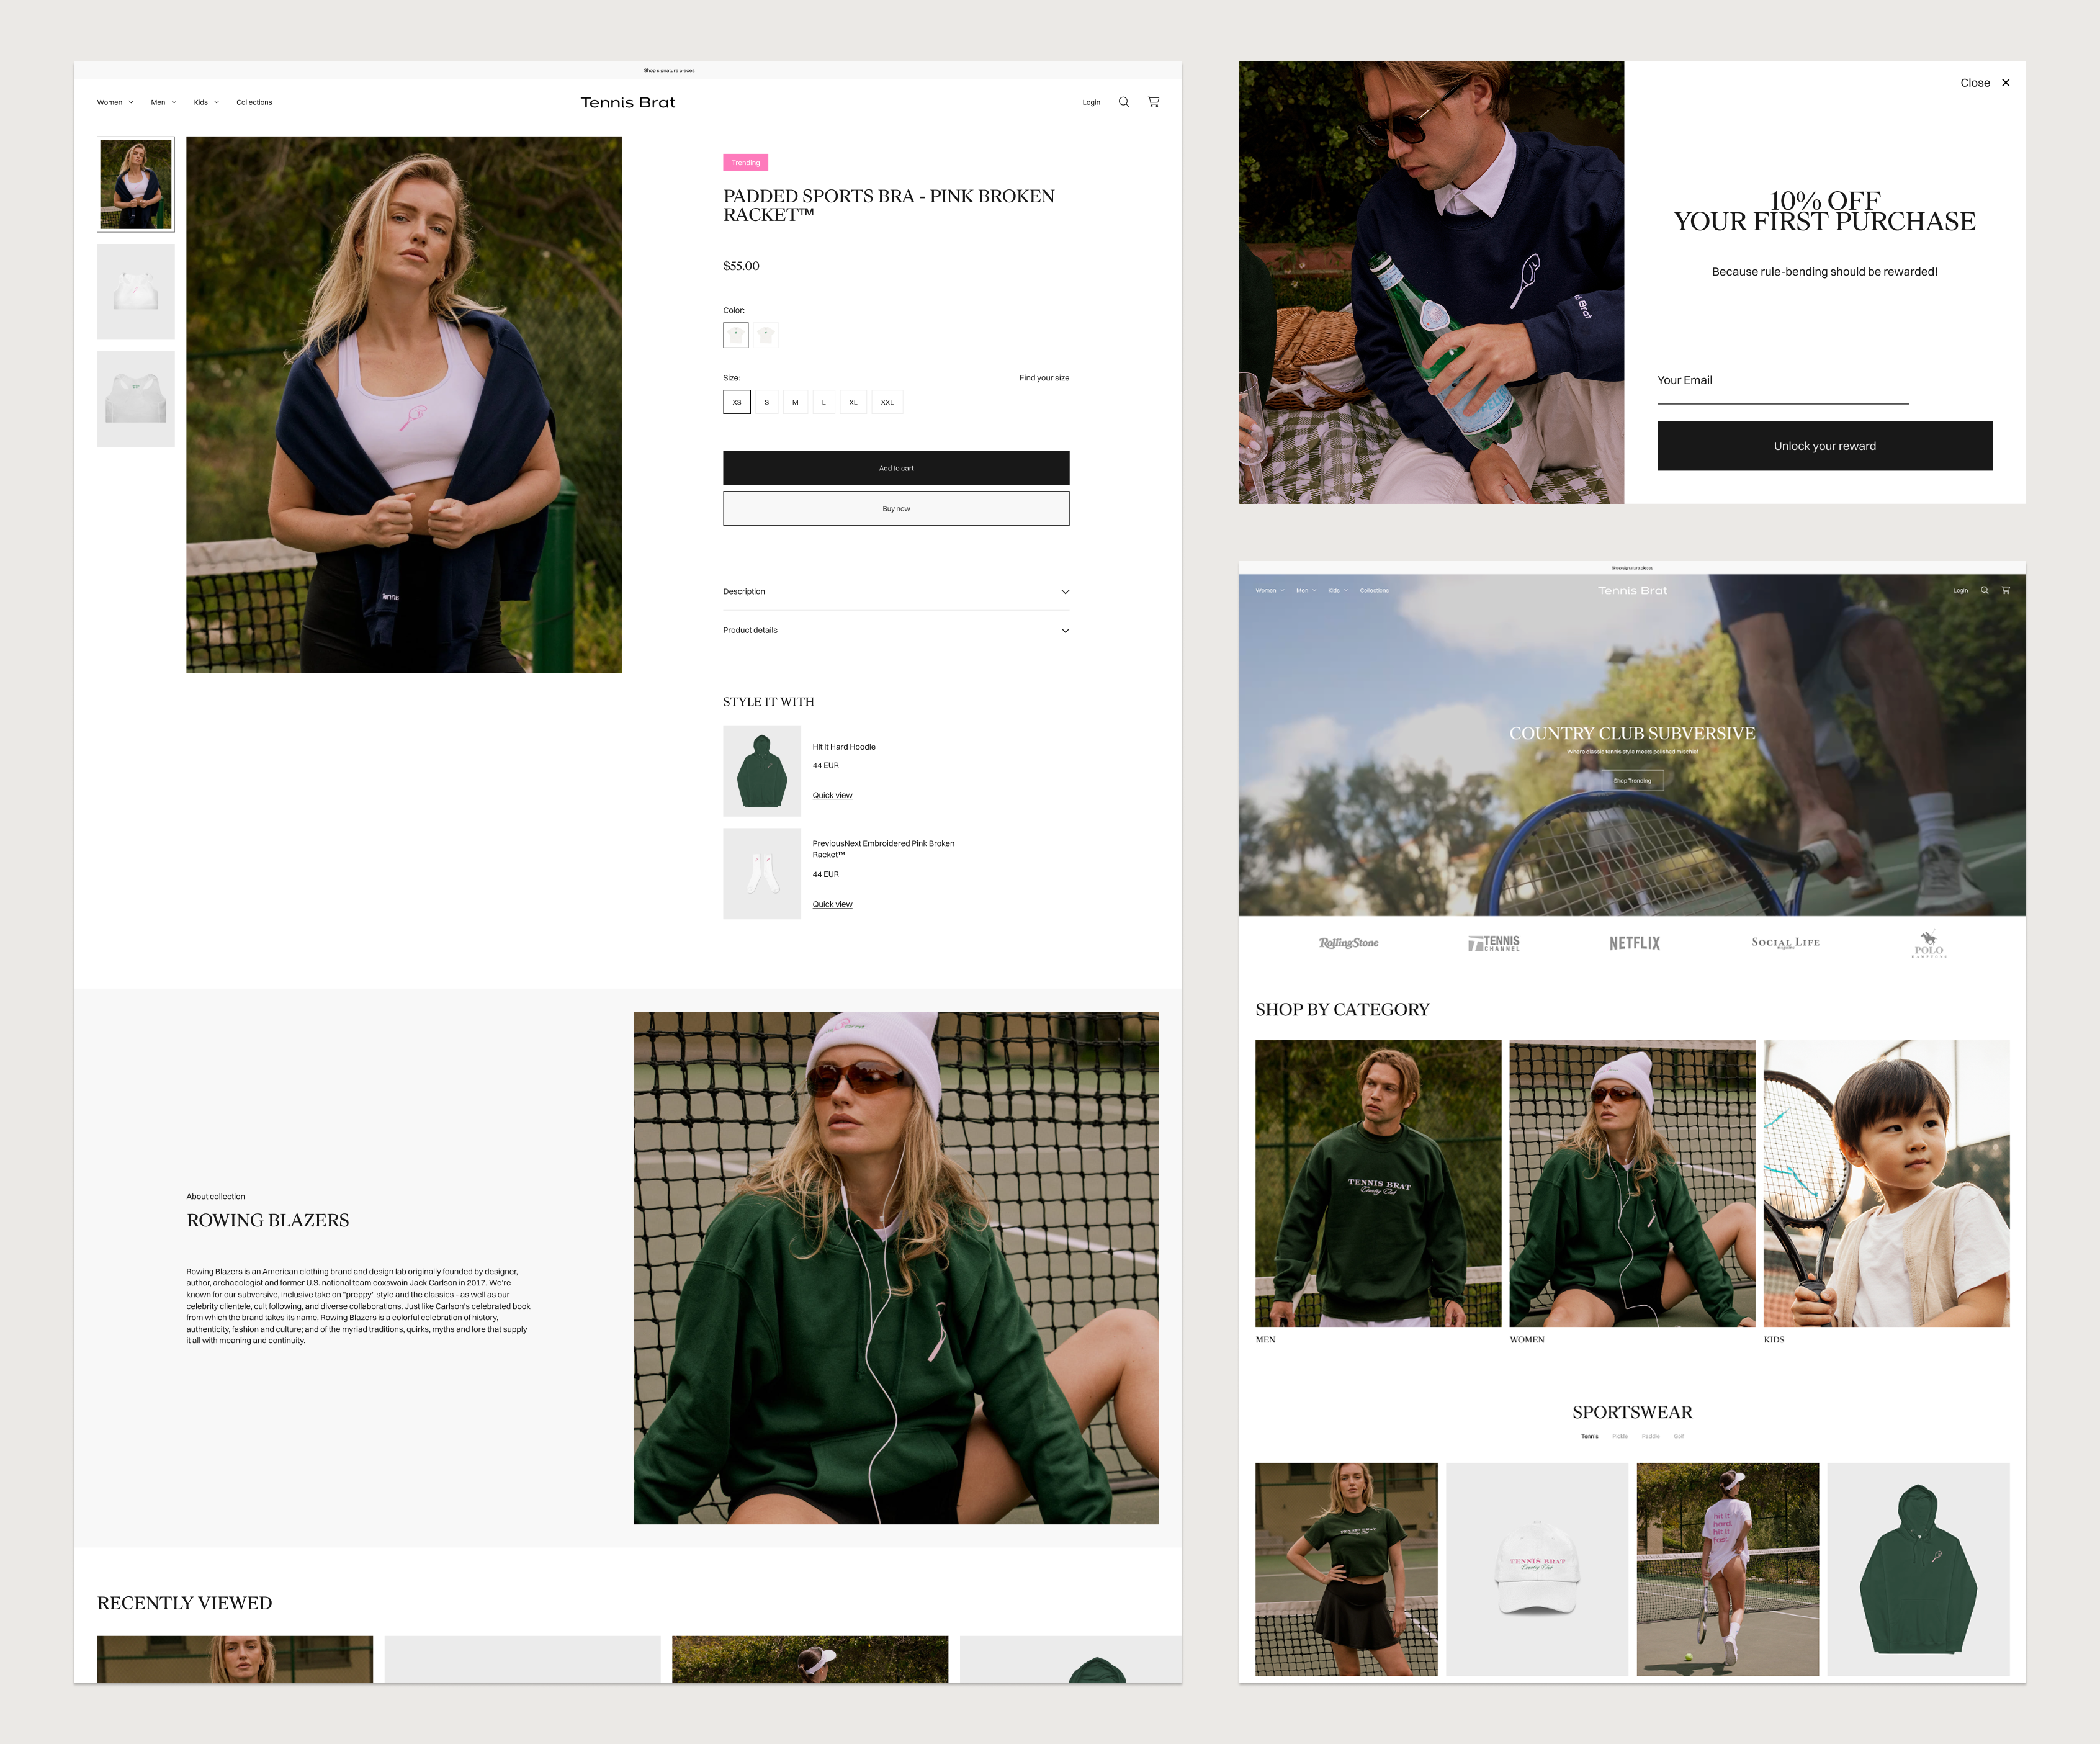The image size is (2100, 1744).
Task: Click the white socks product thumbnail
Action: click(762, 874)
